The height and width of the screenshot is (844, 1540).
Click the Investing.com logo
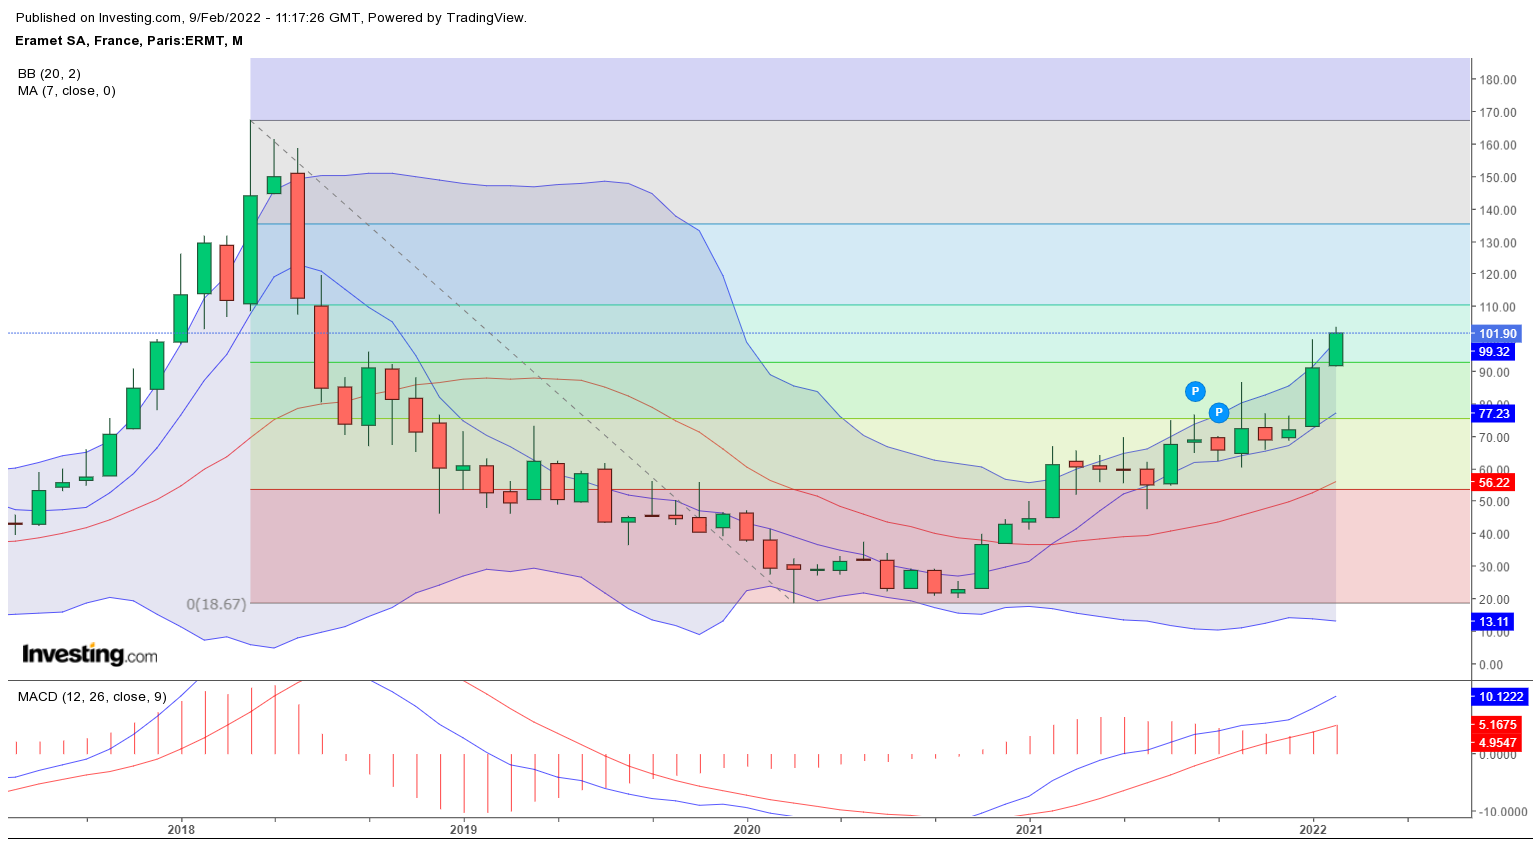[x=90, y=655]
